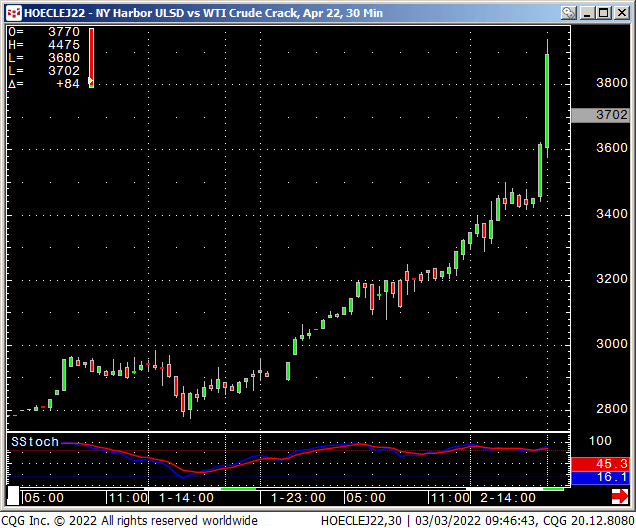Click the 3702 last price marker
Image resolution: width=636 pixels, height=528 pixels.
point(599,115)
